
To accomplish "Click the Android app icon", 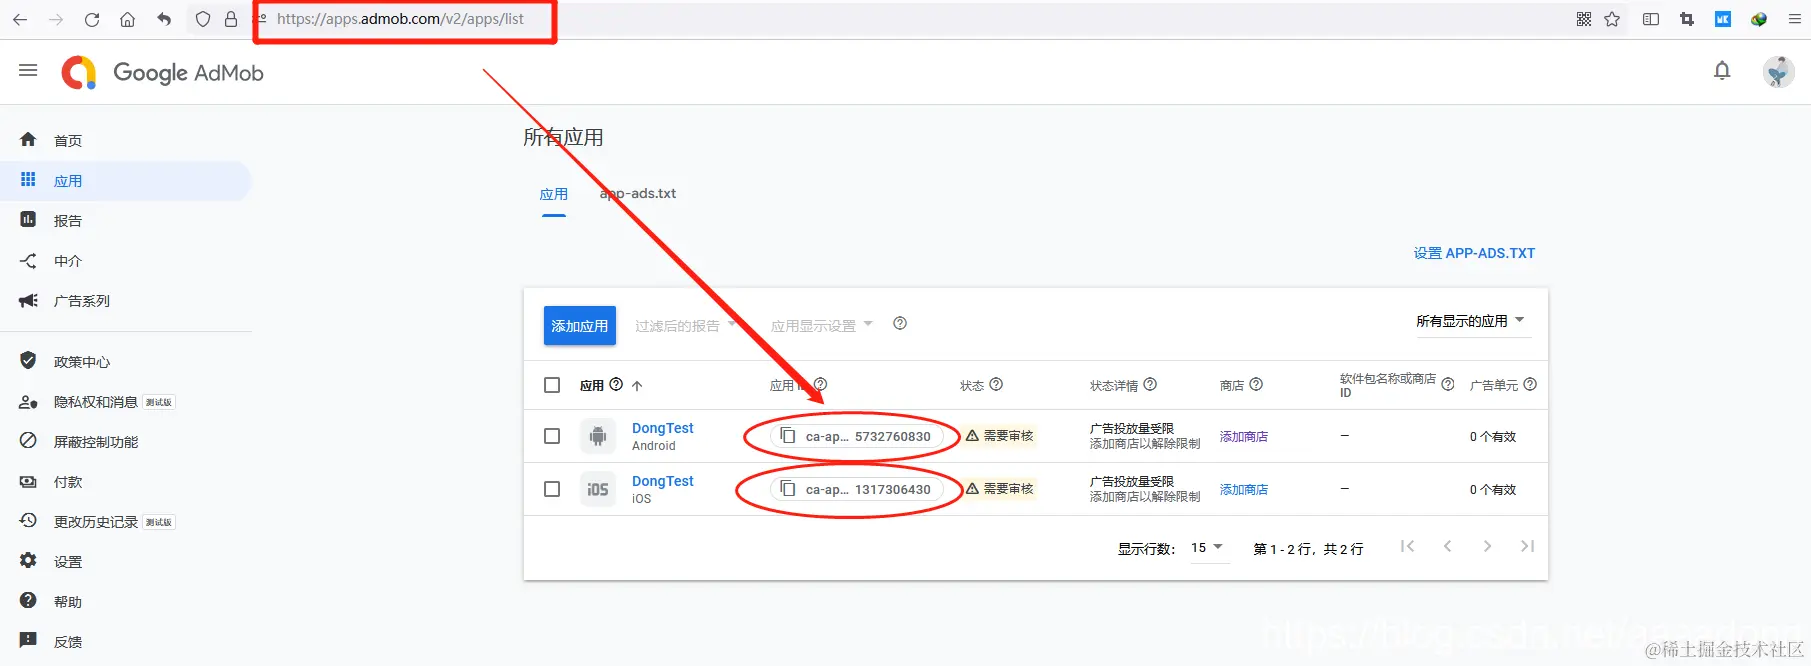I will (x=598, y=436).
